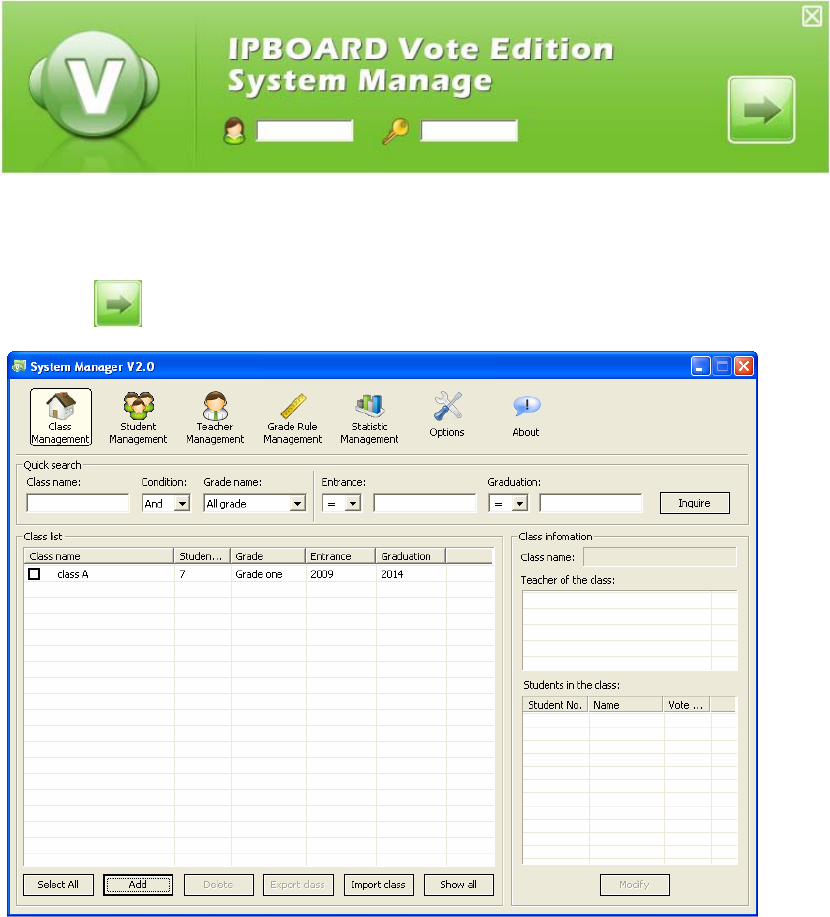Screen dimensions: 830x917
Task: Open Statistic Management section
Action: pyautogui.click(x=369, y=417)
